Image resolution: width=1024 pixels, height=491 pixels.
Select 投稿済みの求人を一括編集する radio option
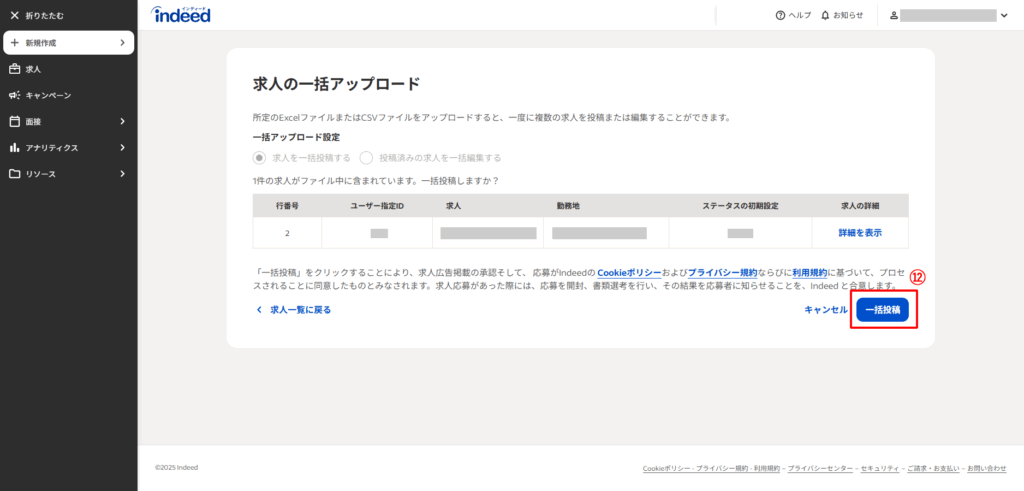coord(366,157)
